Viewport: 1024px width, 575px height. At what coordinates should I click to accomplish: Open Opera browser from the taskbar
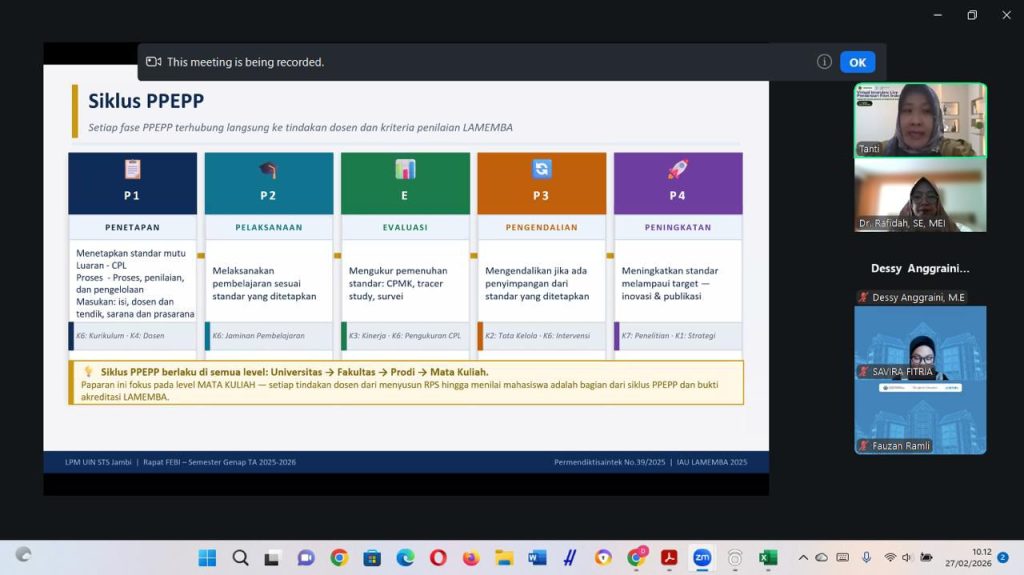tap(438, 557)
